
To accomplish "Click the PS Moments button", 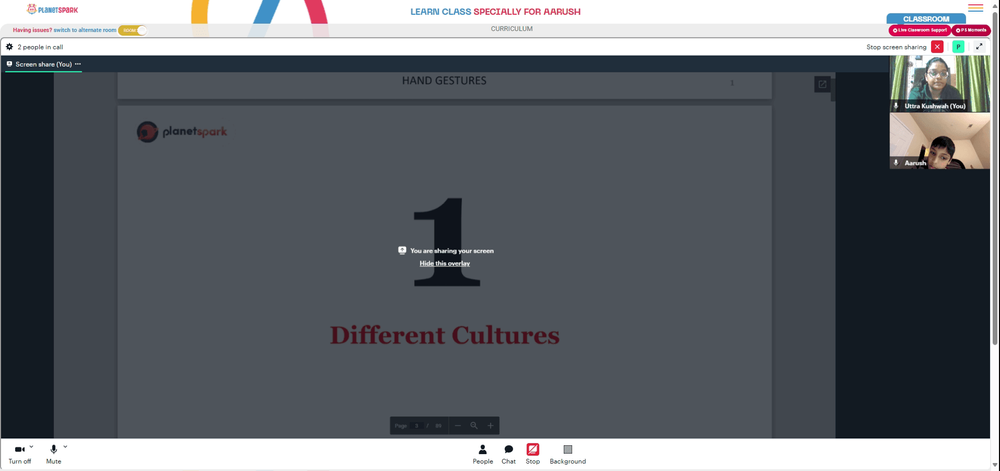I will tap(971, 30).
